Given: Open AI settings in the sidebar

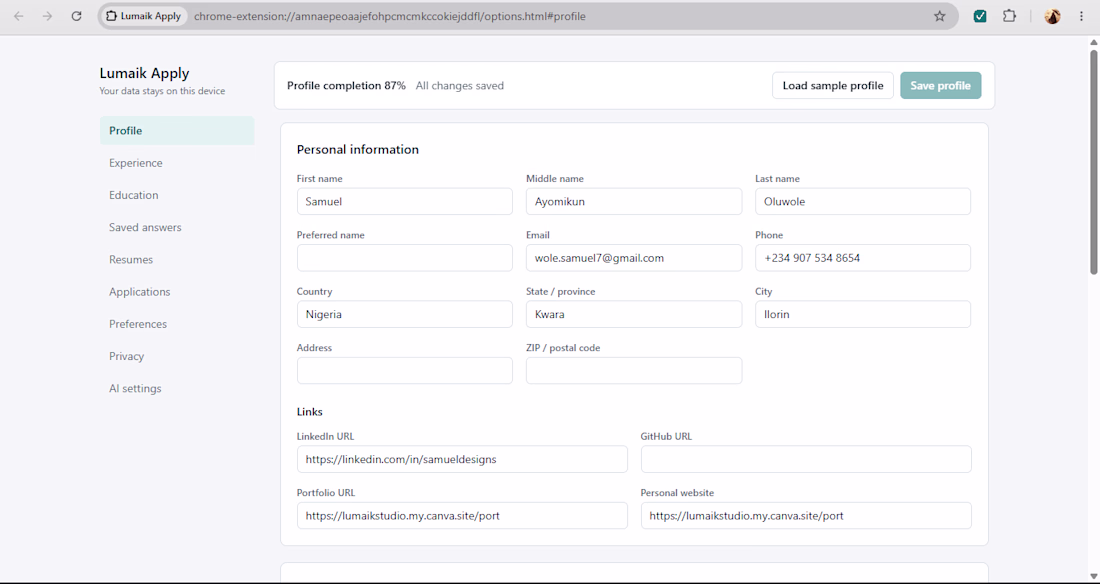Looking at the screenshot, I should tap(177, 389).
